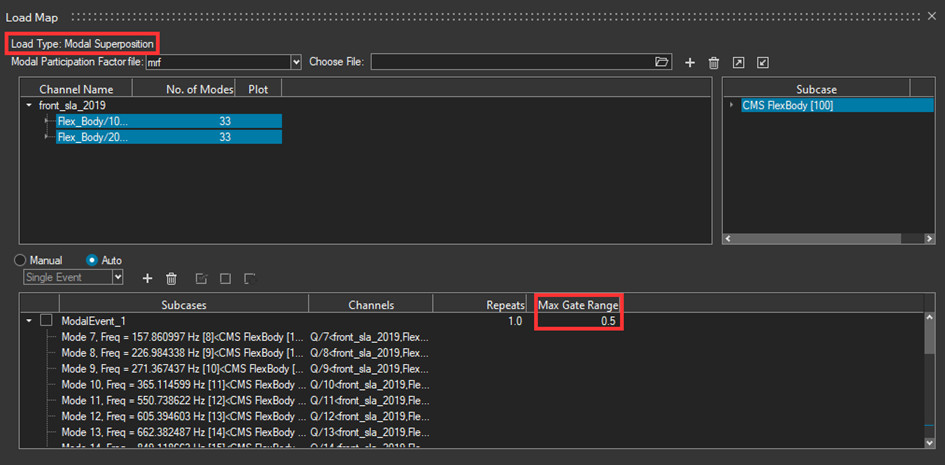This screenshot has width=945, height=465.
Task: Click the Channel Name column header
Action: point(76,89)
